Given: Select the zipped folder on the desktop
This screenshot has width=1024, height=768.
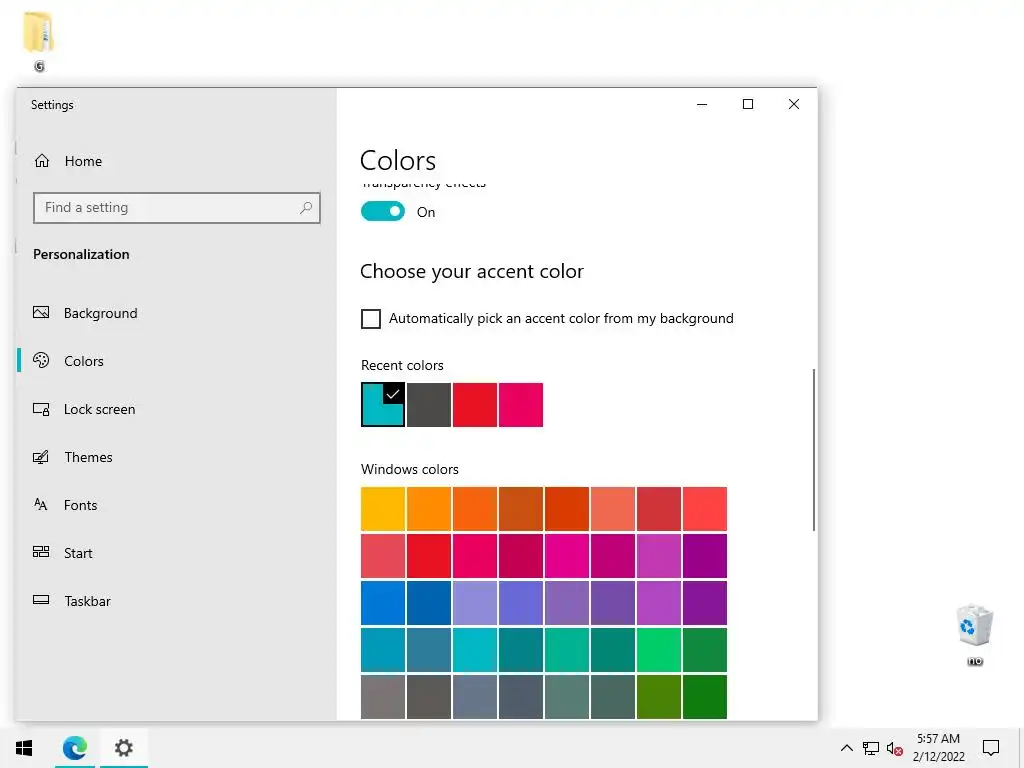Looking at the screenshot, I should coord(39,40).
